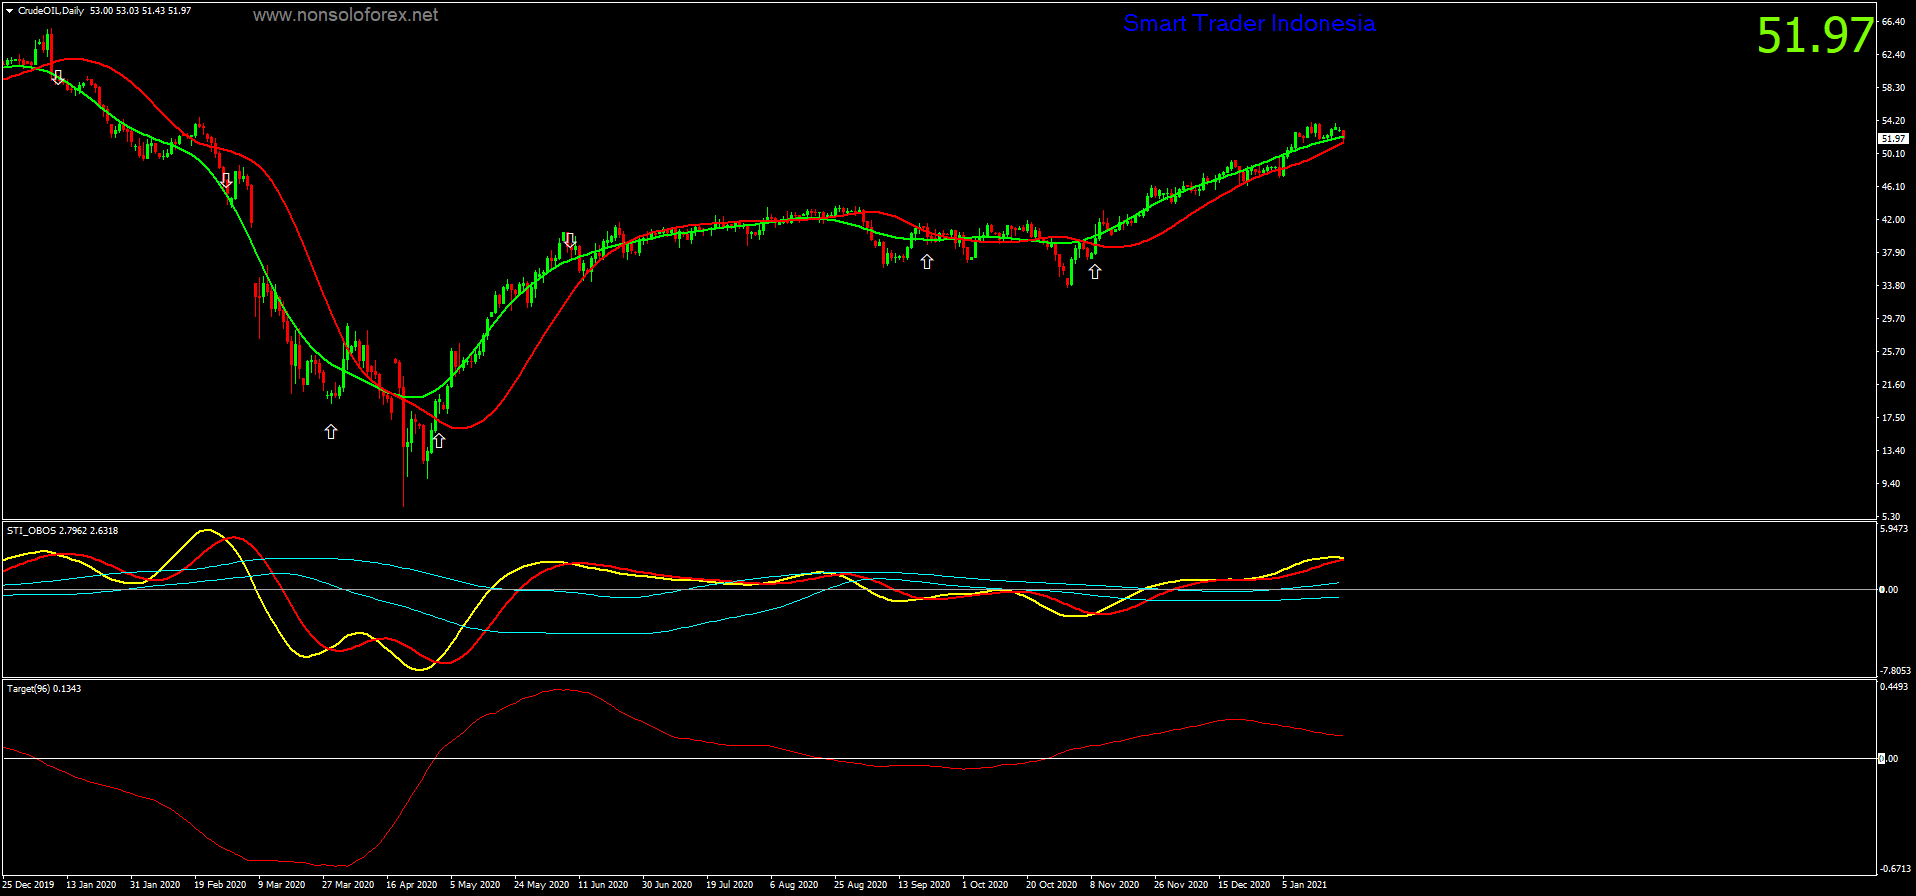Click the down arrow signal in late February 2020
The height and width of the screenshot is (896, 1916).
click(227, 181)
